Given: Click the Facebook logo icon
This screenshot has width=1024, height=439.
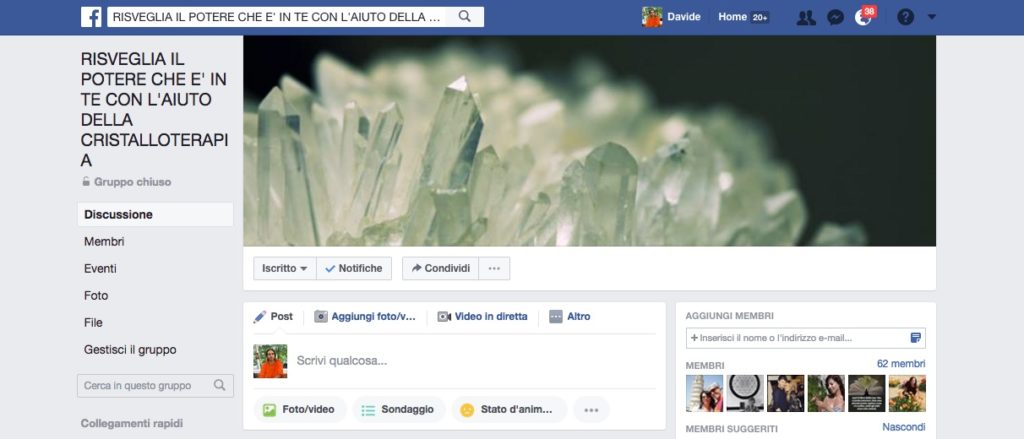Looking at the screenshot, I should pos(91,17).
